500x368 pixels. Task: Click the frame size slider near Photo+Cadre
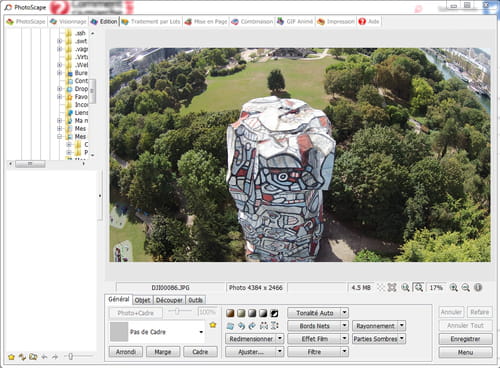tap(179, 311)
